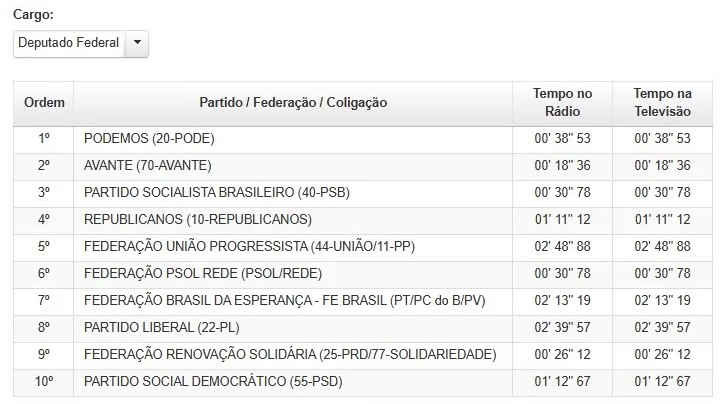Click the 10º order cell
The height and width of the screenshot is (404, 725).
(x=44, y=382)
